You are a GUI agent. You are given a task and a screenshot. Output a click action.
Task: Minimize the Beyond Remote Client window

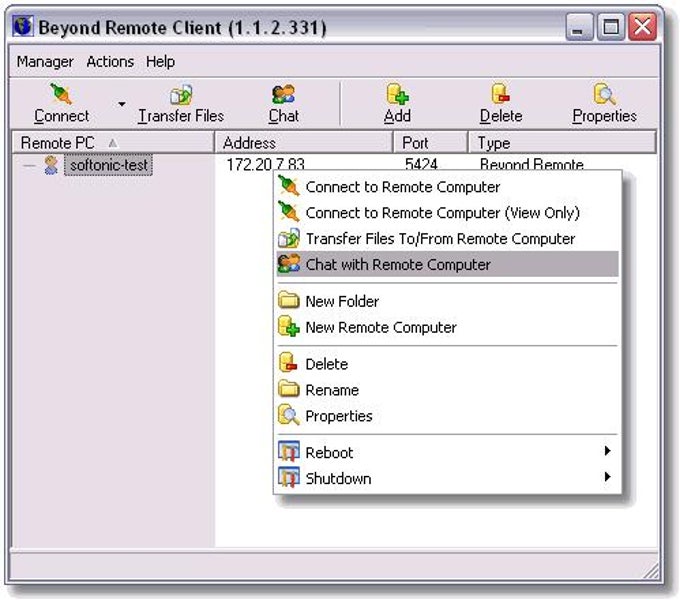coord(579,27)
